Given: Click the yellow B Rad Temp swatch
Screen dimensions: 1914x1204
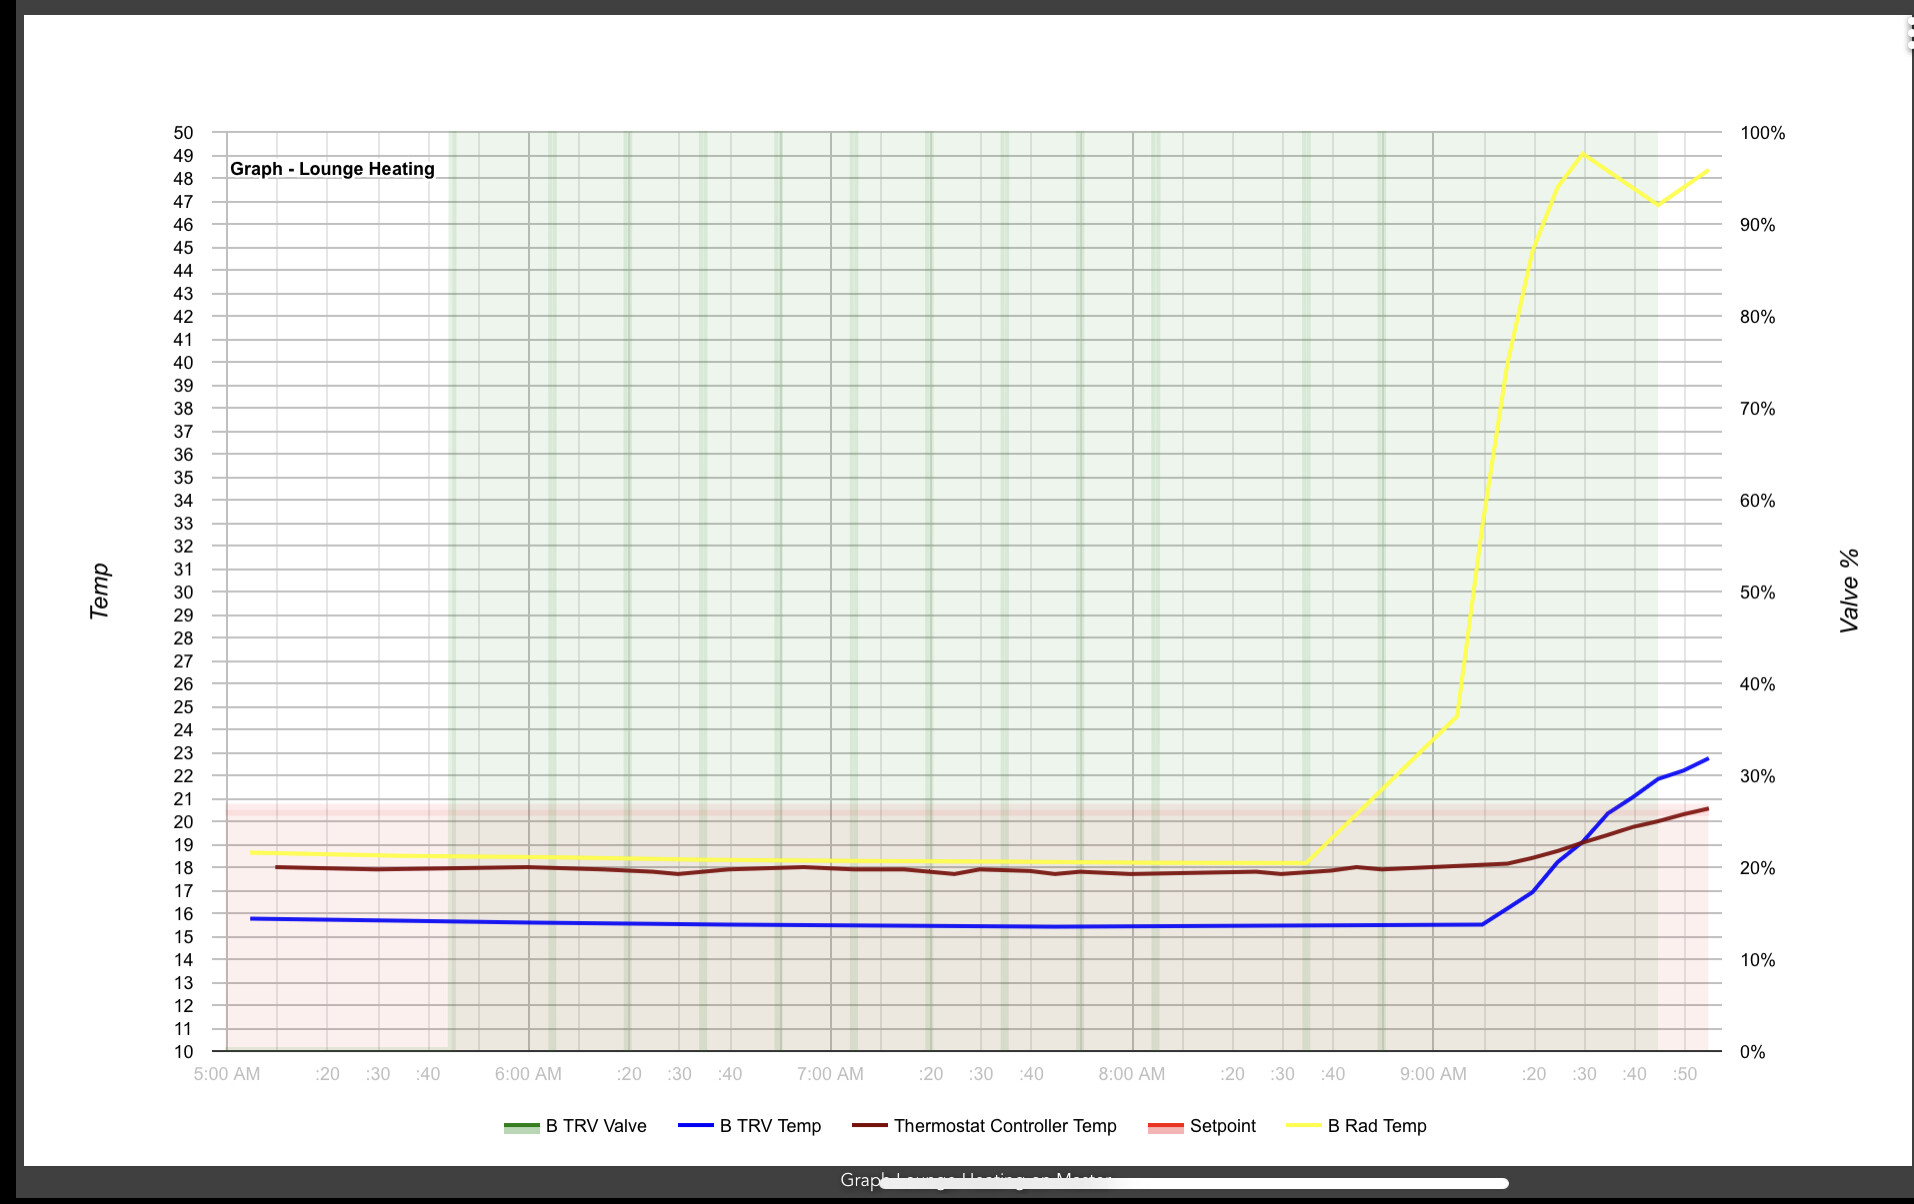Looking at the screenshot, I should [1303, 1126].
